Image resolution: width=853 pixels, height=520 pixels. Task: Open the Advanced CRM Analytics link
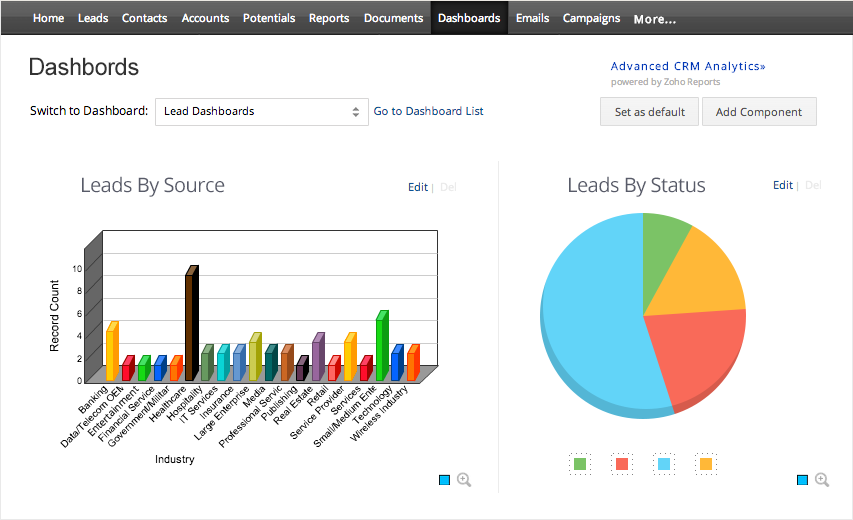[x=688, y=66]
